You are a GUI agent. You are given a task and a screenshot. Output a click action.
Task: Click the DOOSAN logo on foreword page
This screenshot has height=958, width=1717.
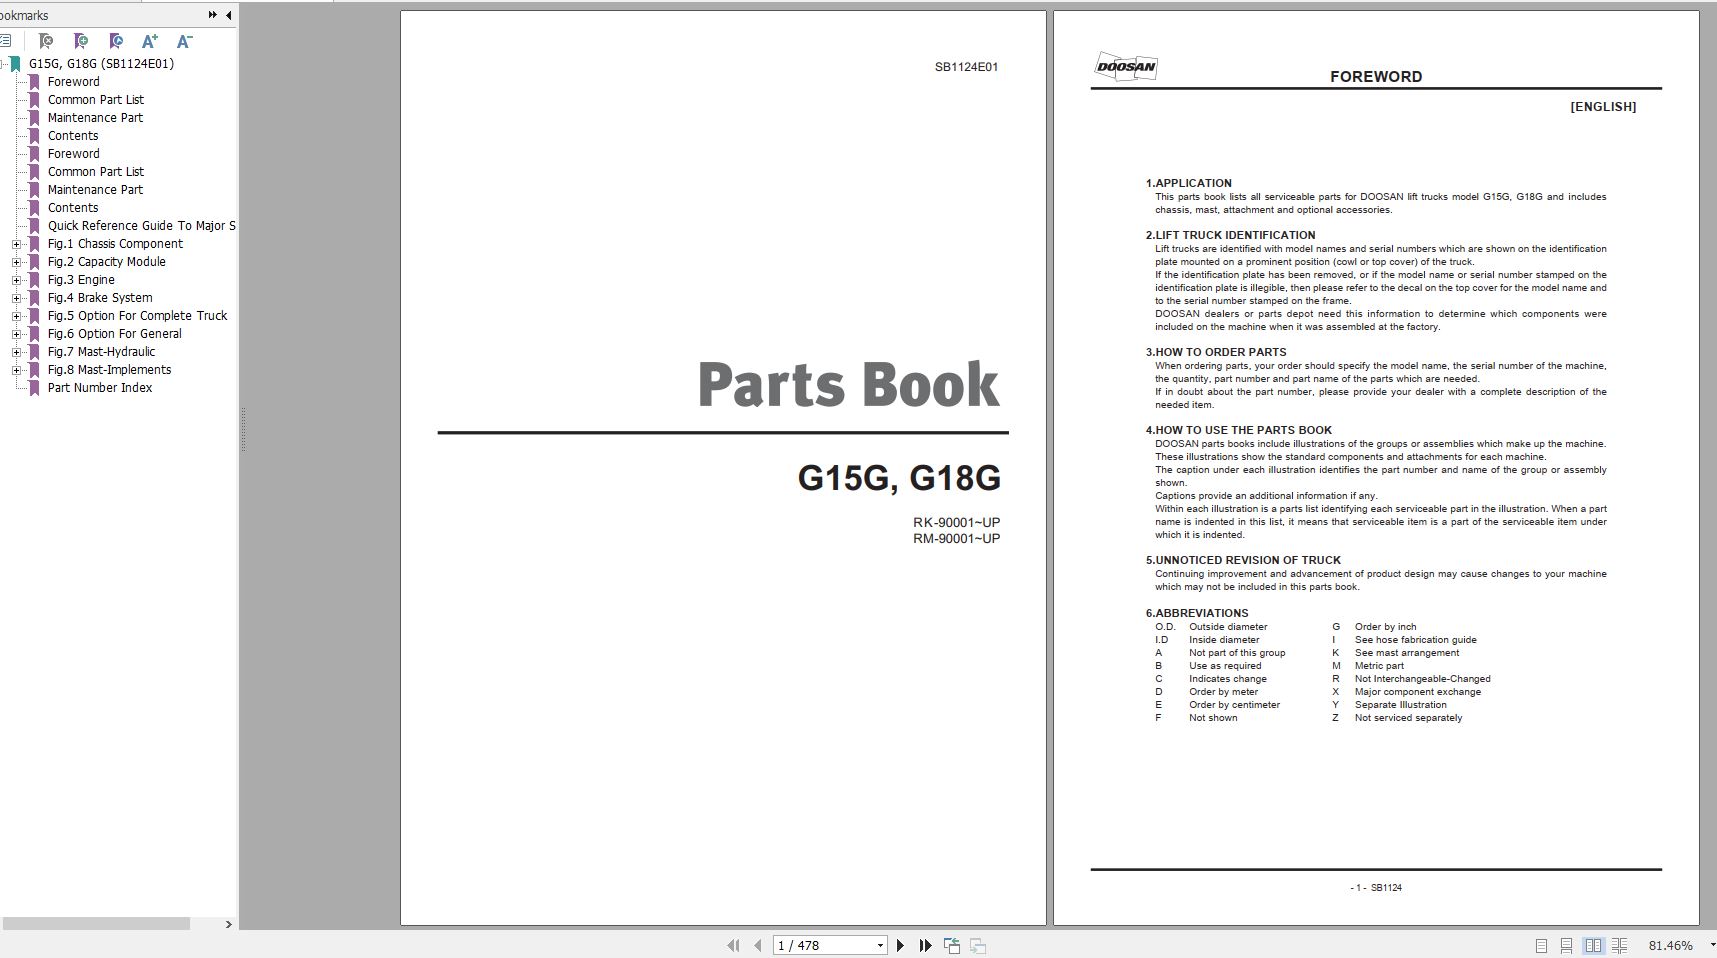coord(1126,67)
